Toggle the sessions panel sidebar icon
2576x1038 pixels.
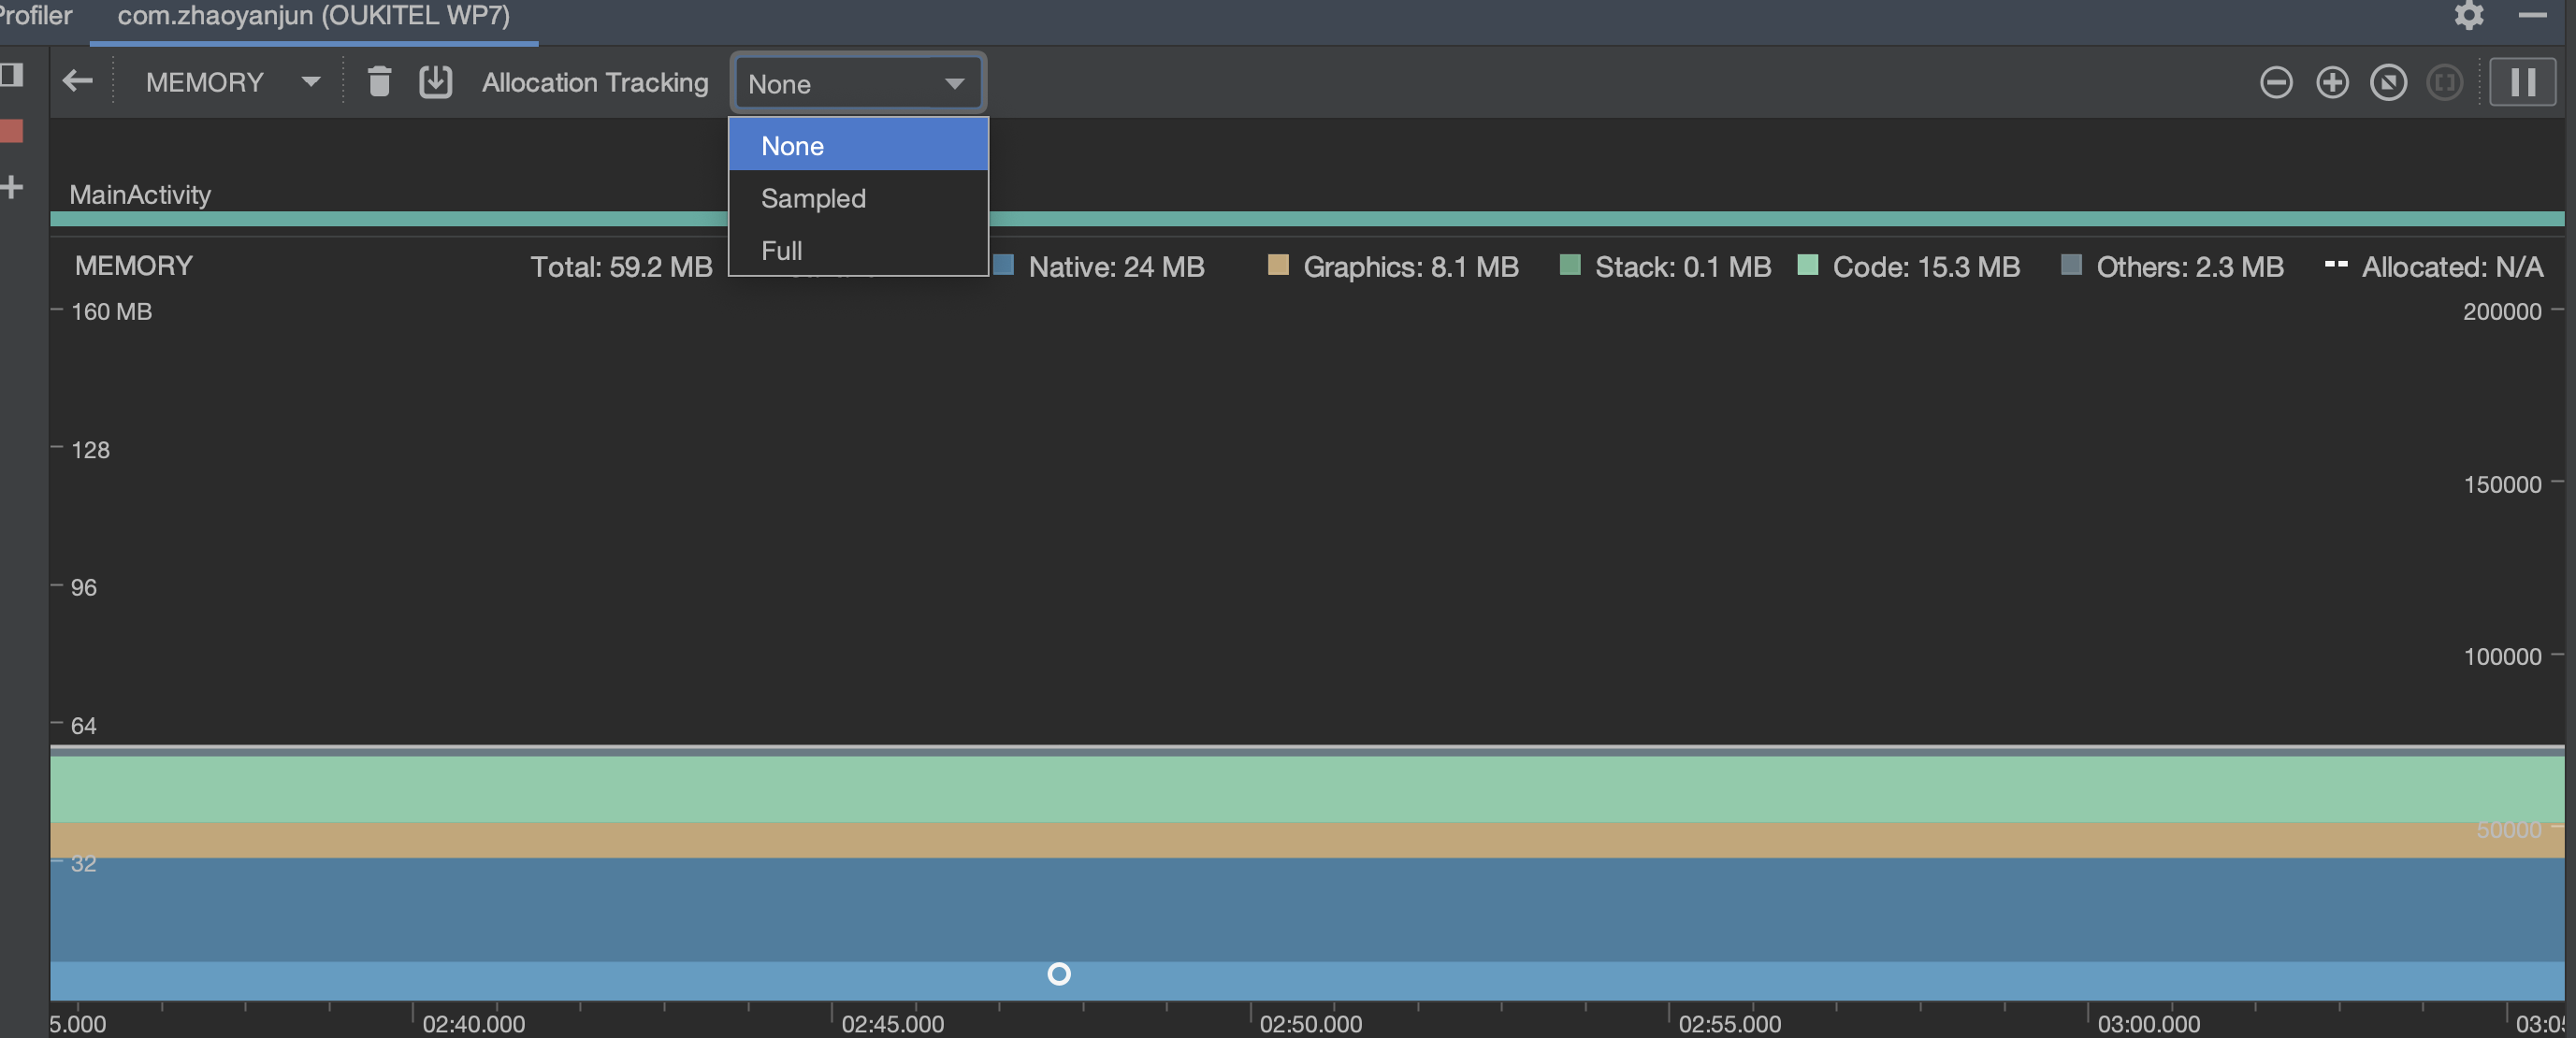[x=12, y=75]
